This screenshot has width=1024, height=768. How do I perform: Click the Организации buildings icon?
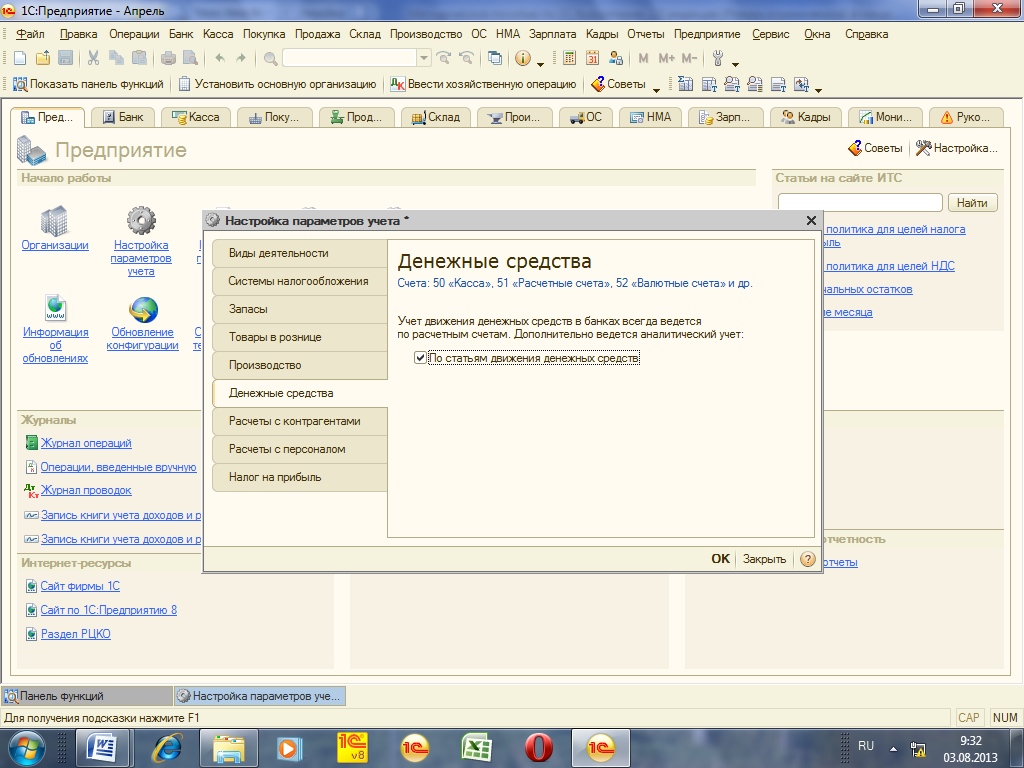(x=55, y=220)
